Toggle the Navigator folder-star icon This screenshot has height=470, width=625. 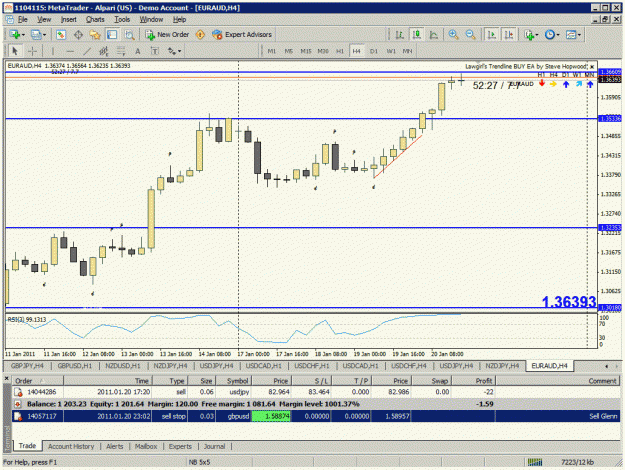point(95,35)
